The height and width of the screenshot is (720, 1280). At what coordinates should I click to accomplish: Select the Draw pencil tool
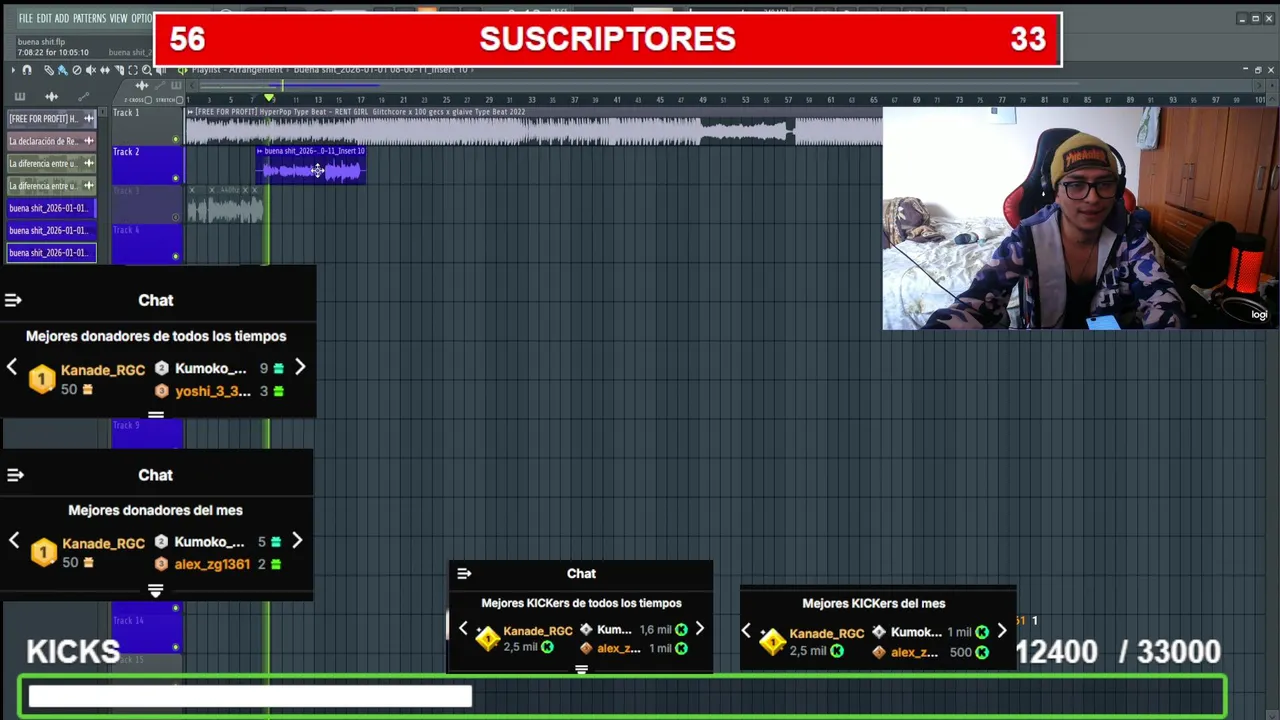click(x=49, y=70)
